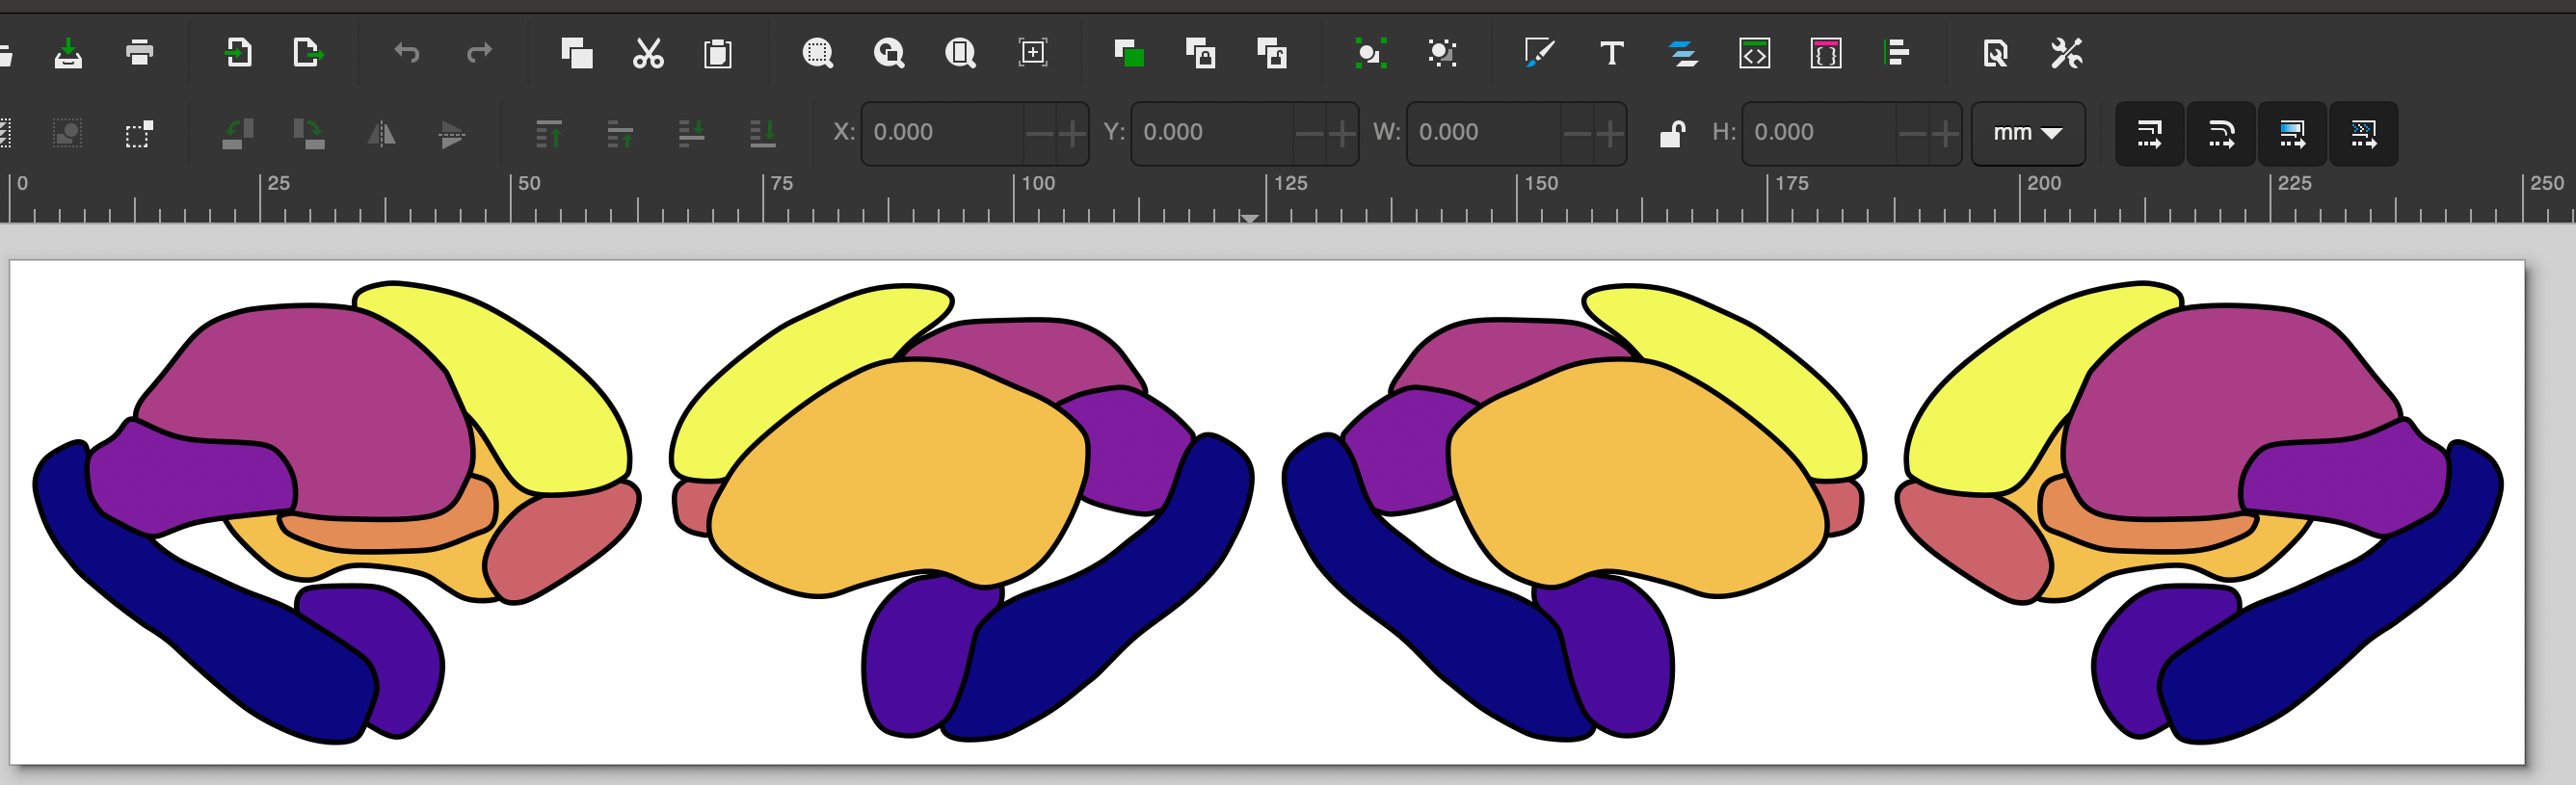Select the second brain's large orange region
Screen dimensions: 2576x785
pos(900,480)
